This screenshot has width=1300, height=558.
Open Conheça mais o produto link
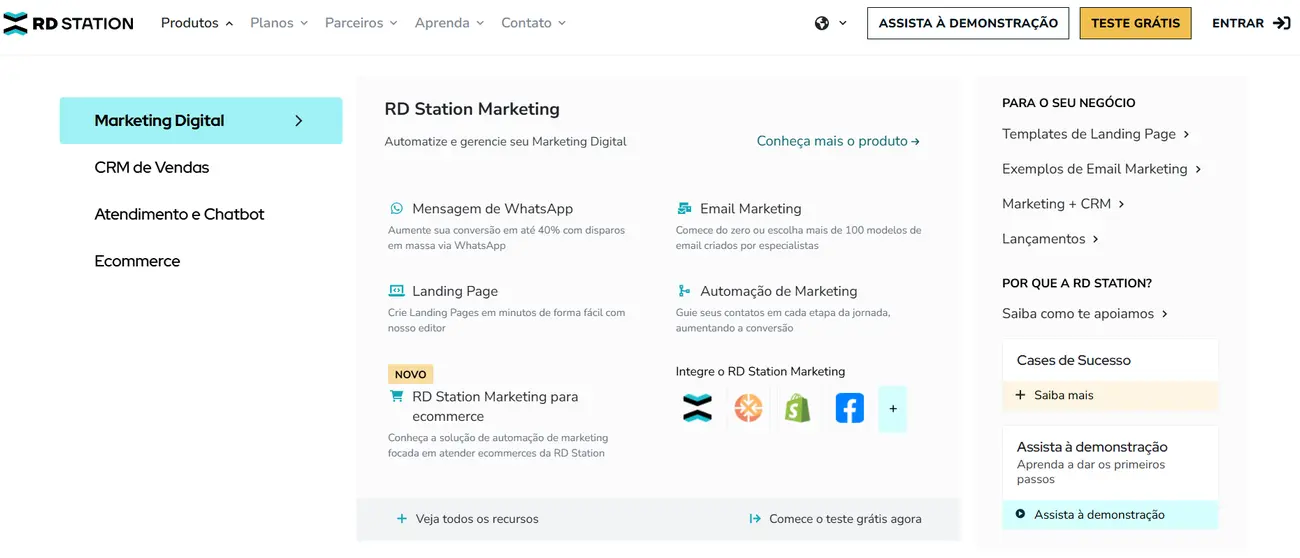point(838,141)
